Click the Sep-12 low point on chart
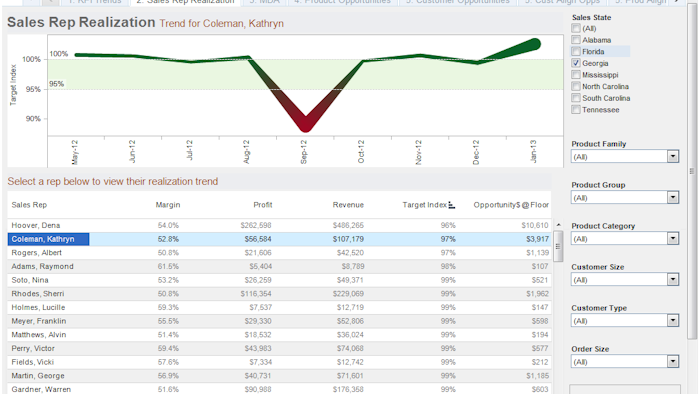The width and height of the screenshot is (700, 394). coord(305,125)
